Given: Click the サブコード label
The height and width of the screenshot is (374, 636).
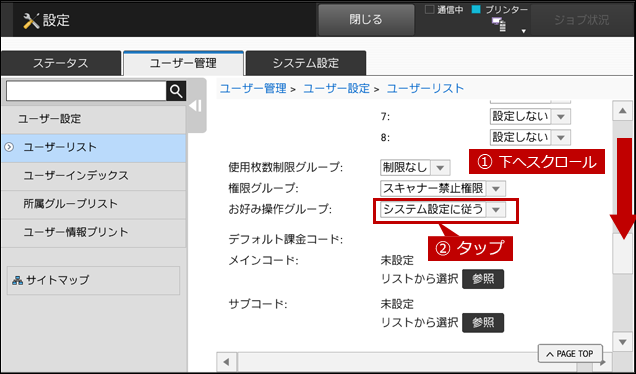Looking at the screenshot, I should (258, 304).
